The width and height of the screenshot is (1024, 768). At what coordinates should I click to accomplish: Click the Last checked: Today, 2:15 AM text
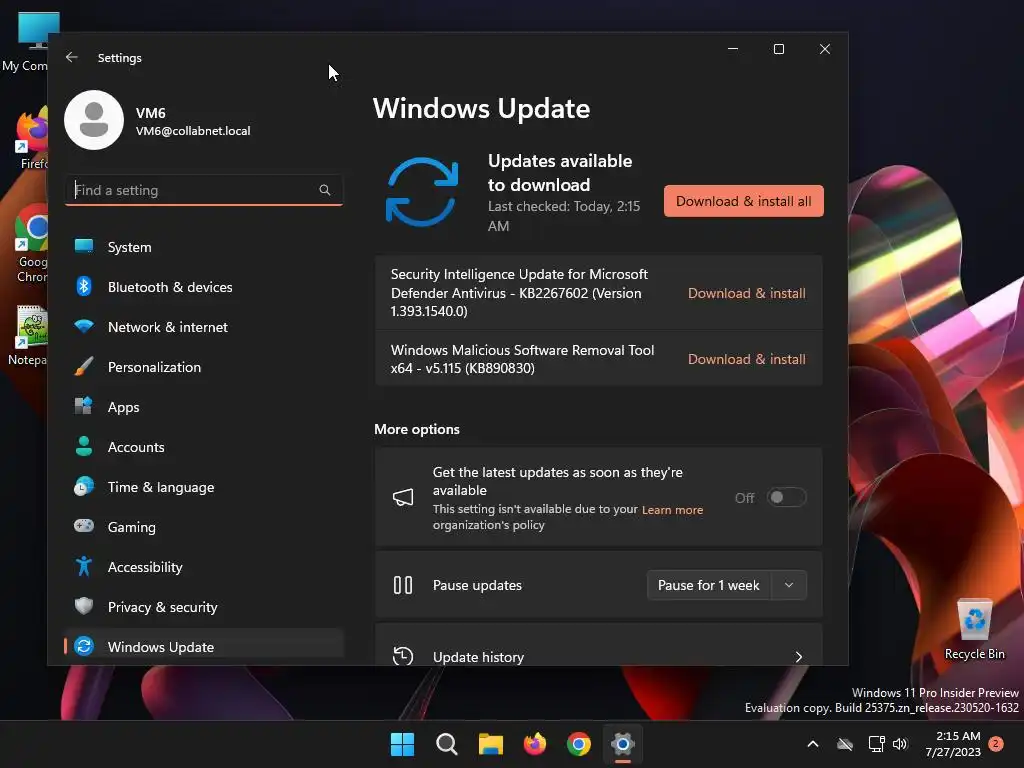point(564,216)
